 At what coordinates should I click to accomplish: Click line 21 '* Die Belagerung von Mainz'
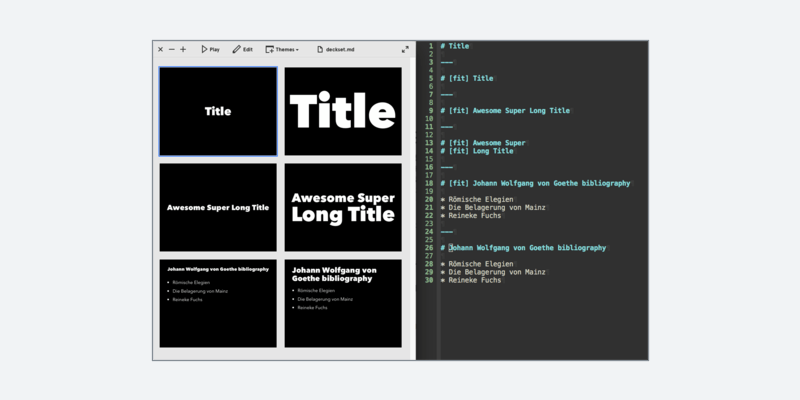493,208
